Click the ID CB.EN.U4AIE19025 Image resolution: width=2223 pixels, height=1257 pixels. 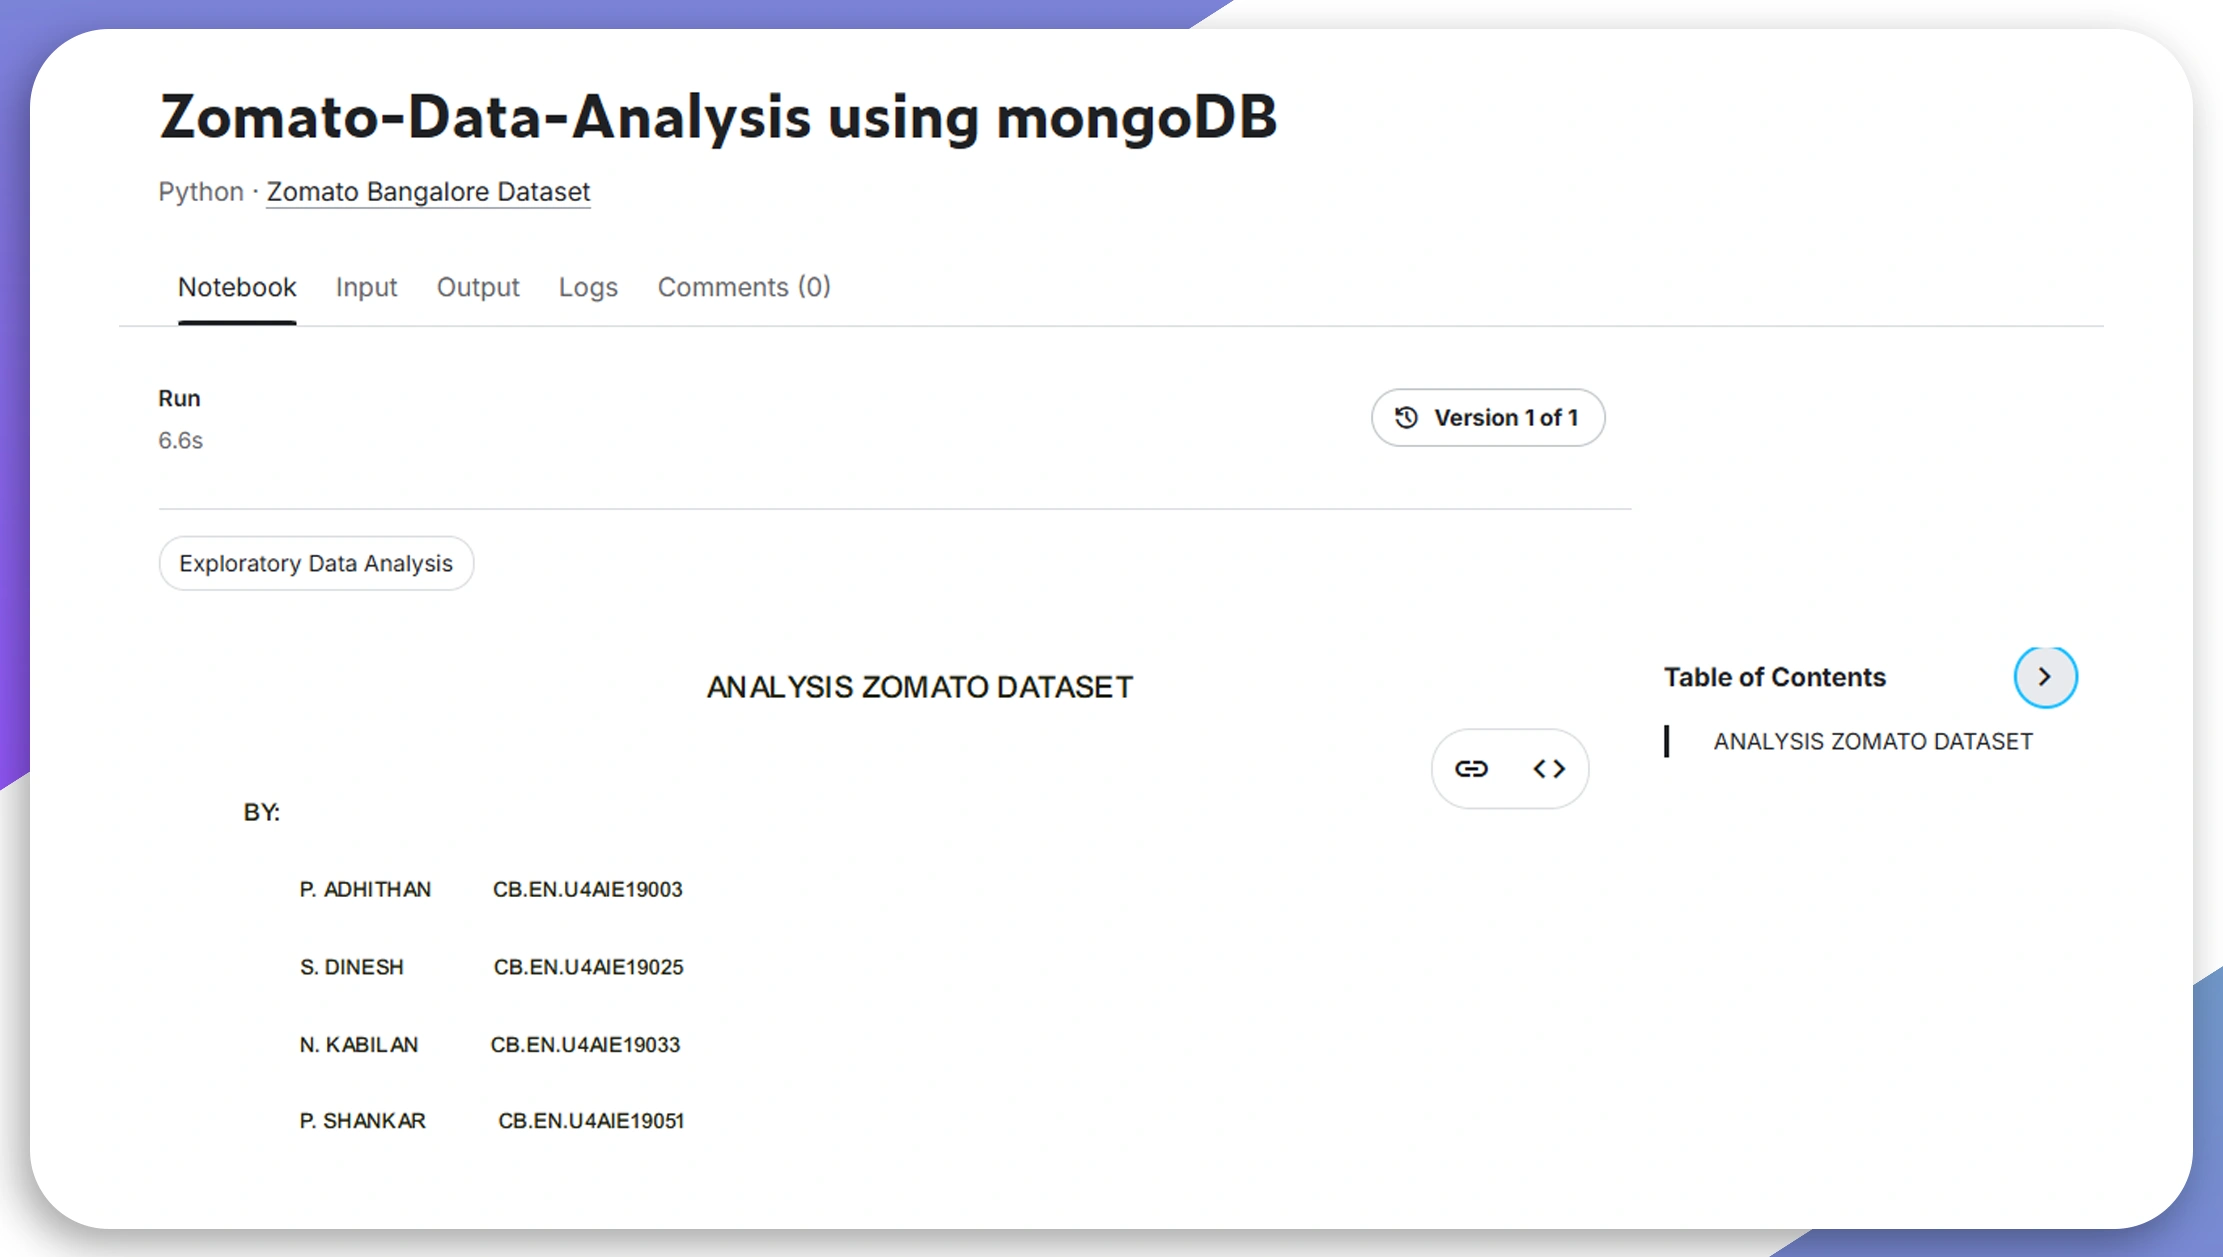(589, 968)
